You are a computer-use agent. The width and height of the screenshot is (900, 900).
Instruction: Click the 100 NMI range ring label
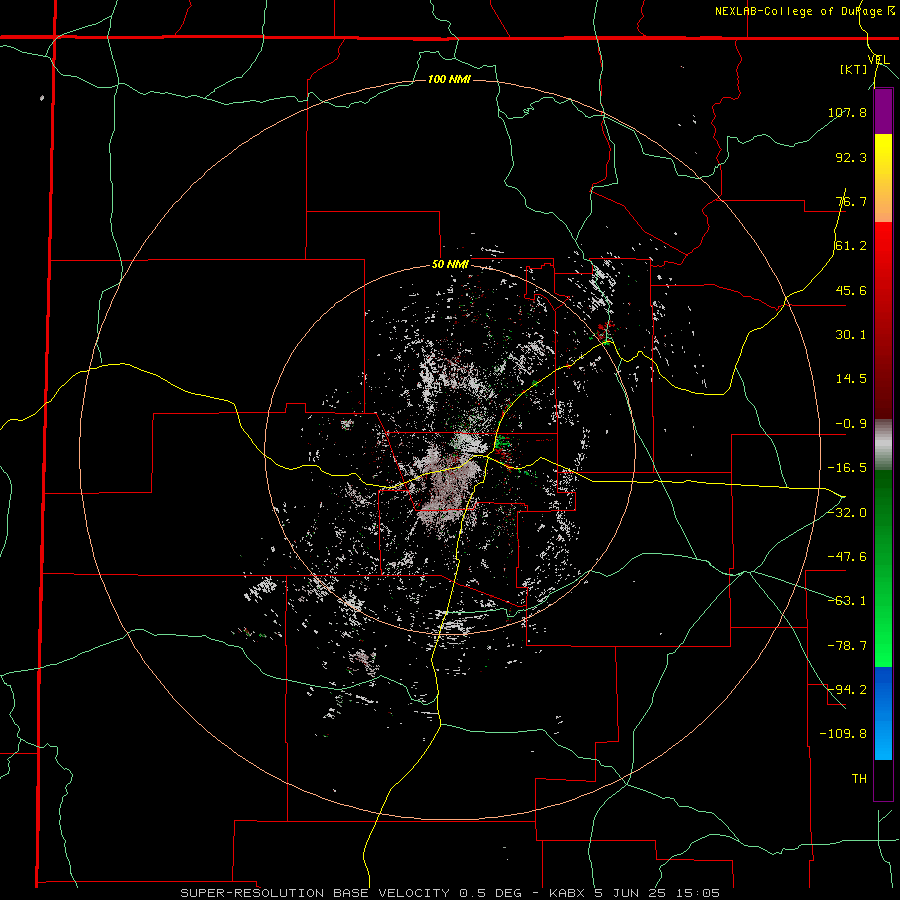tap(449, 79)
